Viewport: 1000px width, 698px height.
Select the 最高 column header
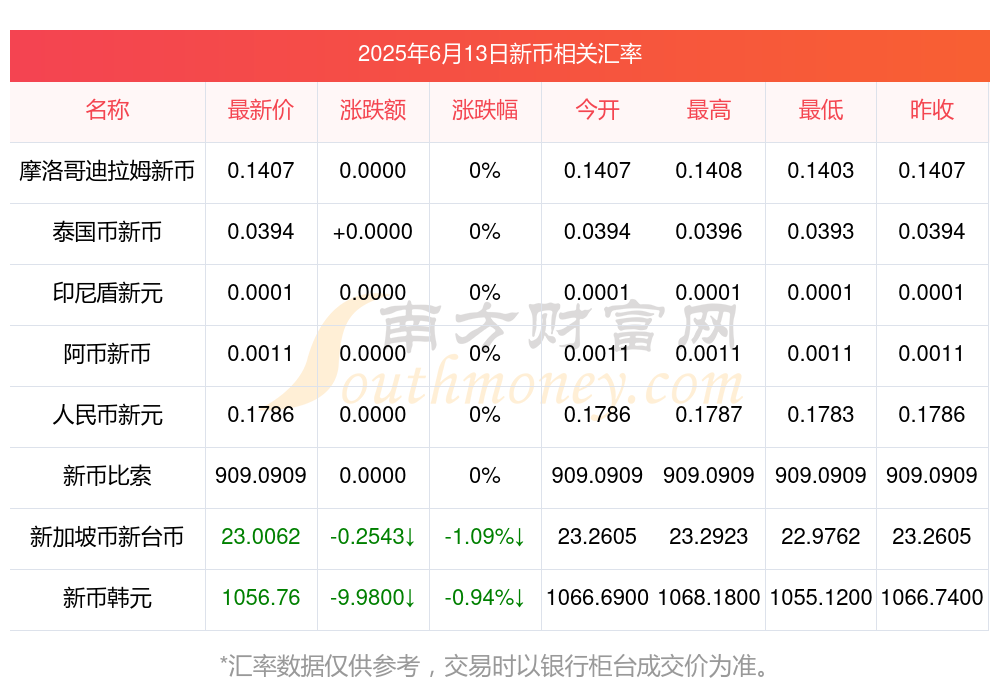tap(709, 110)
